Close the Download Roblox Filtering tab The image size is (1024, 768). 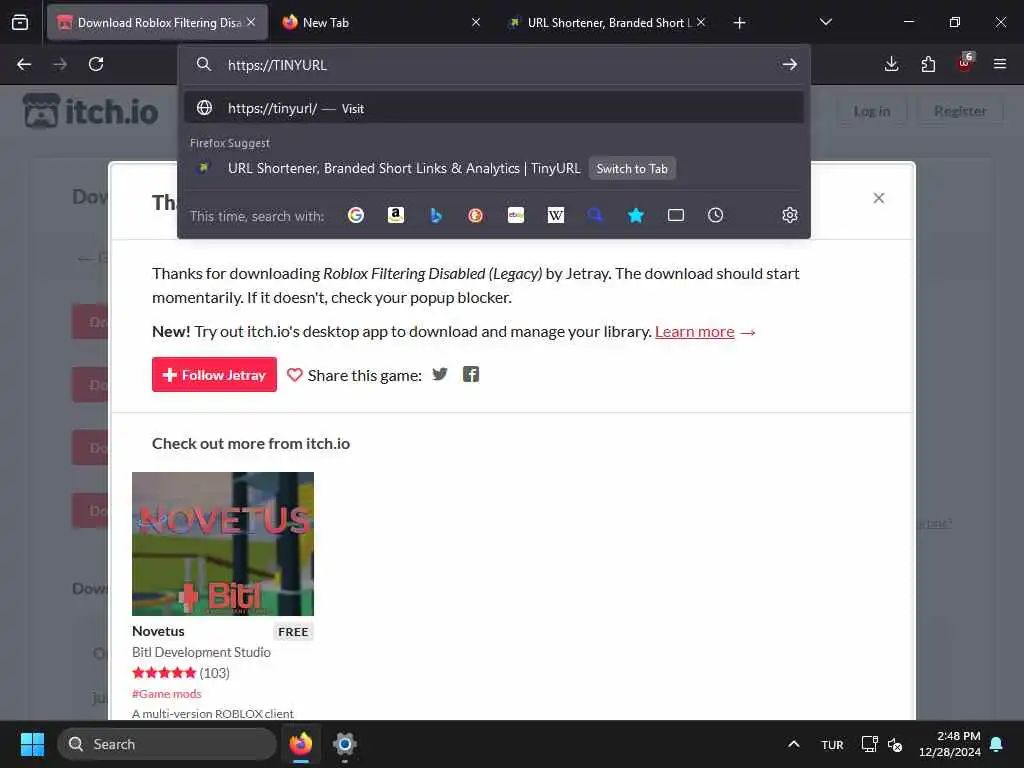pos(251,22)
